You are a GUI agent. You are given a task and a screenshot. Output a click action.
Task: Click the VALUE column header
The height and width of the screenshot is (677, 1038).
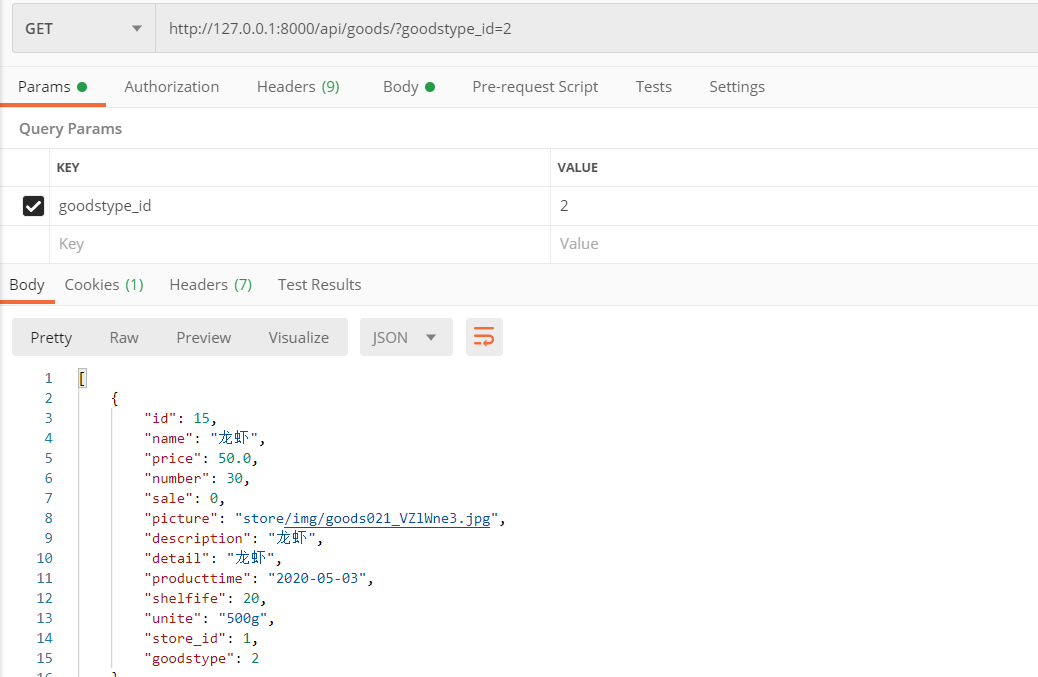[577, 167]
